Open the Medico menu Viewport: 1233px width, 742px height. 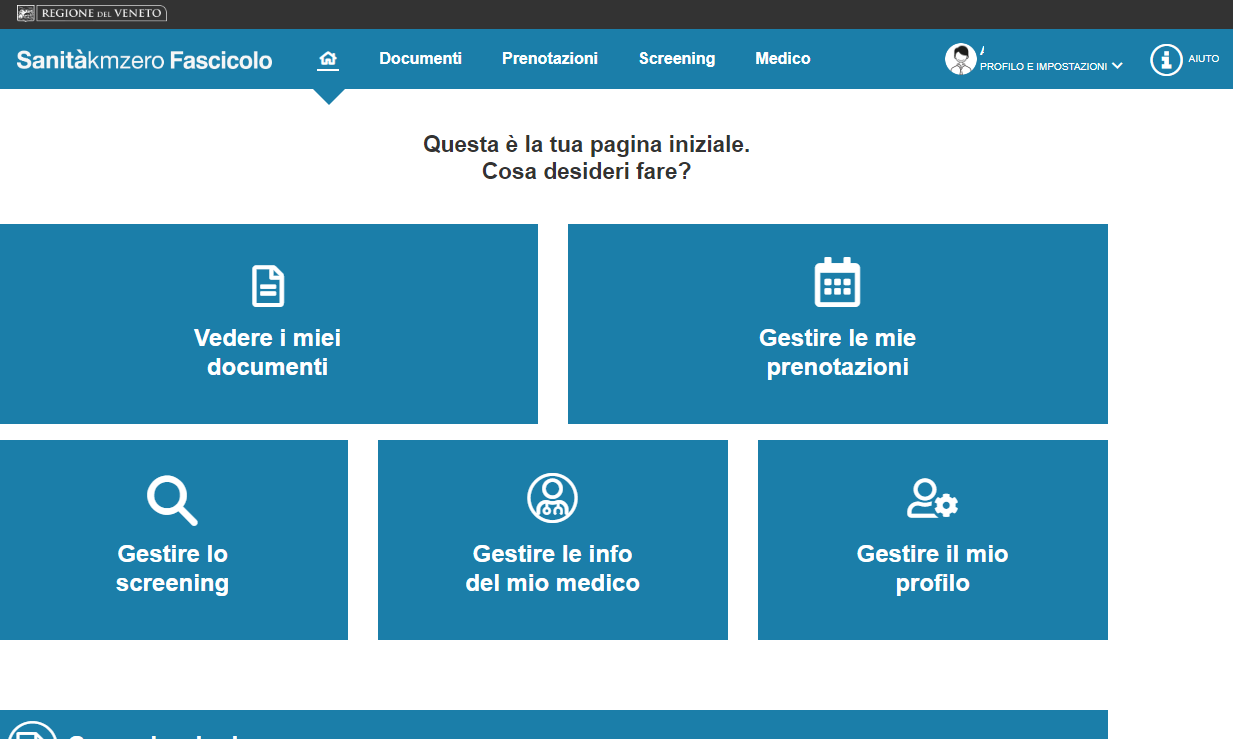coord(783,59)
